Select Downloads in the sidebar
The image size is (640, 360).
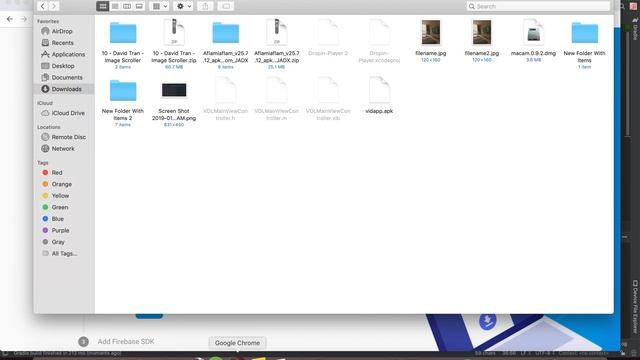click(x=64, y=89)
